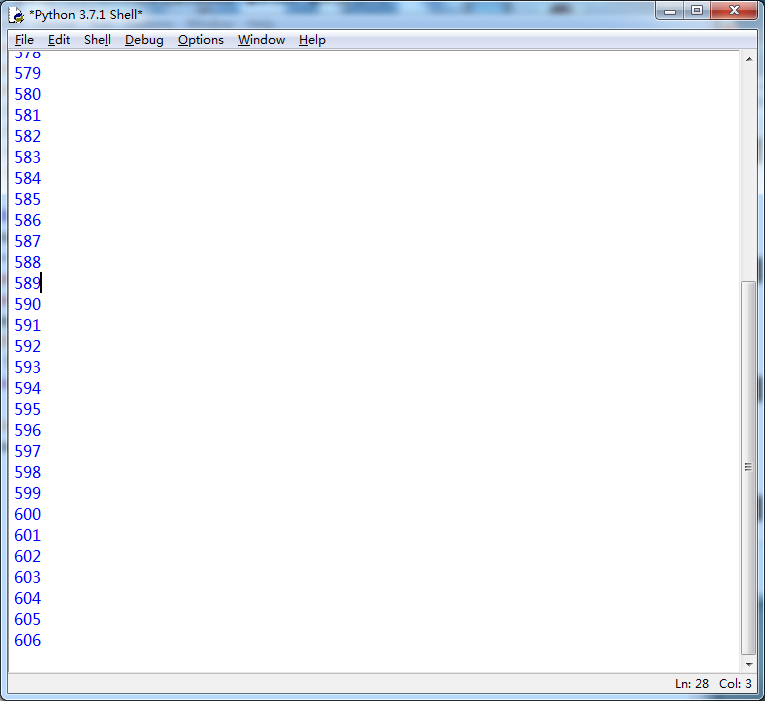
Task: Click the output line 586
Action: click(28, 220)
